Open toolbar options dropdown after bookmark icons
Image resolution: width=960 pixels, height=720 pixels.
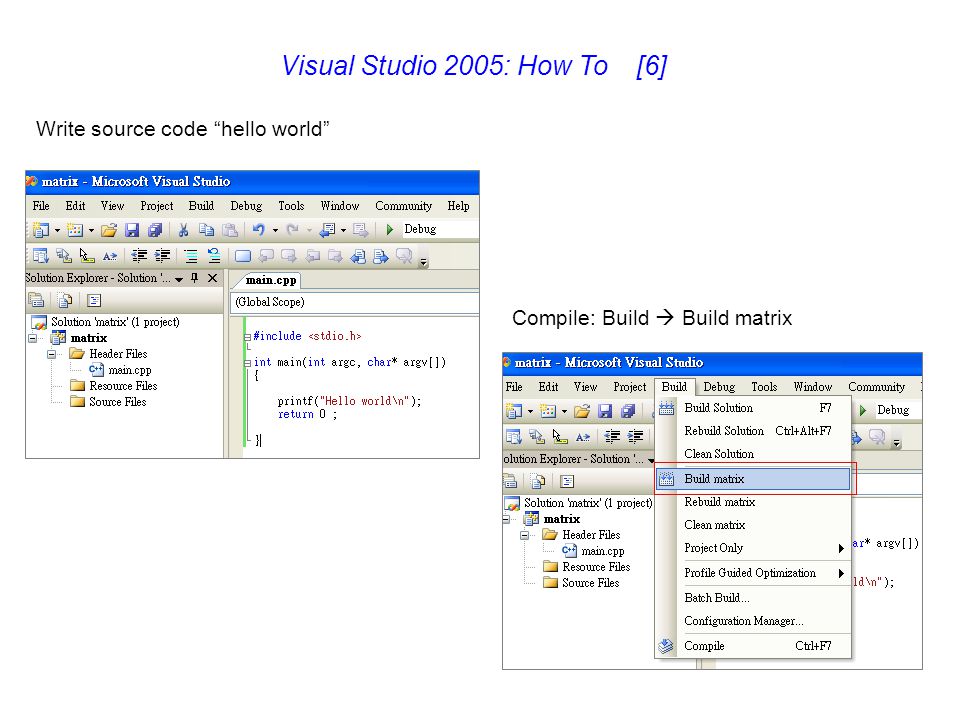pos(424,262)
